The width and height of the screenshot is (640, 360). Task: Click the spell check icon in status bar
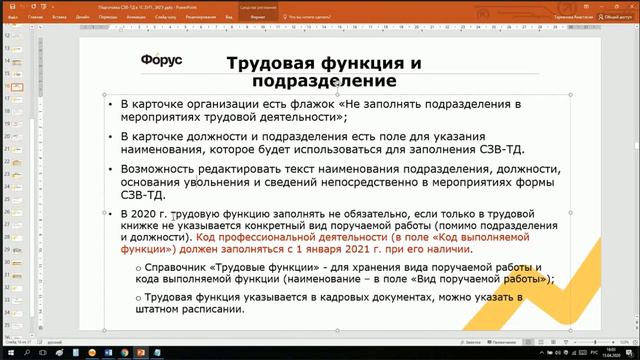[40, 342]
